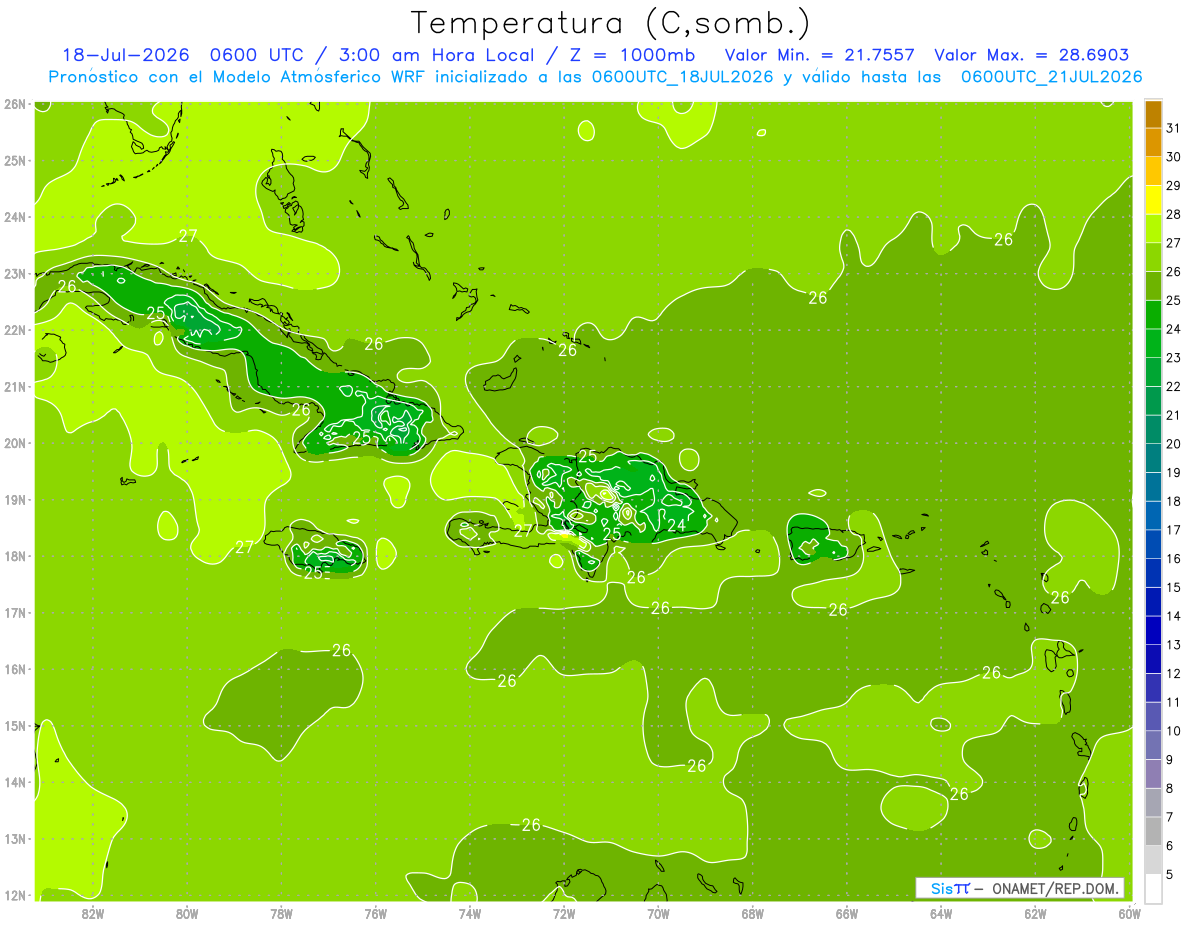The image size is (1200, 927).
Task: Click the 19N latitude axis label
Action: pyautogui.click(x=14, y=500)
